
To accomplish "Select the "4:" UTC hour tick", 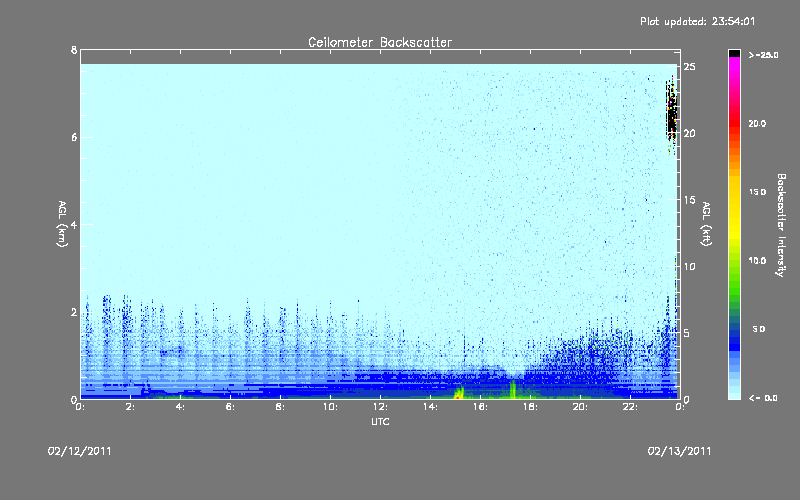I will [180, 407].
